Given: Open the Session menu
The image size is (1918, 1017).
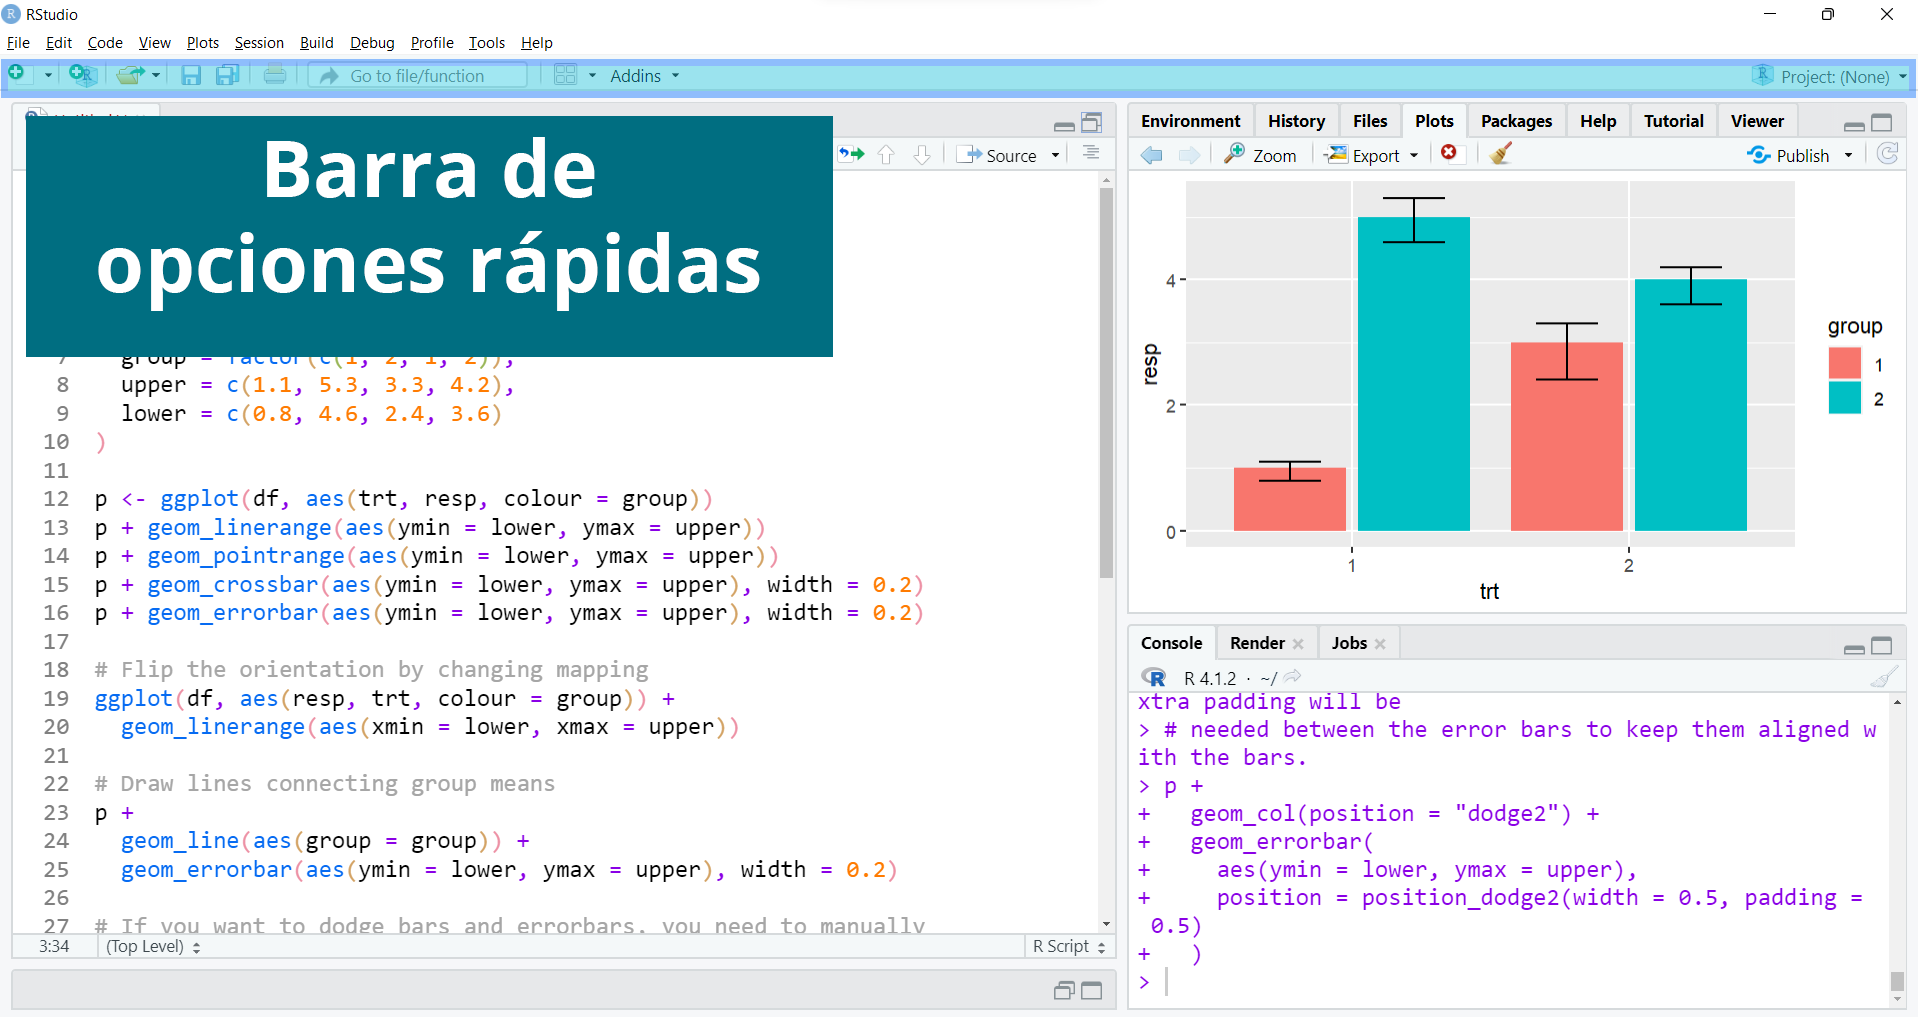Looking at the screenshot, I should tap(259, 43).
